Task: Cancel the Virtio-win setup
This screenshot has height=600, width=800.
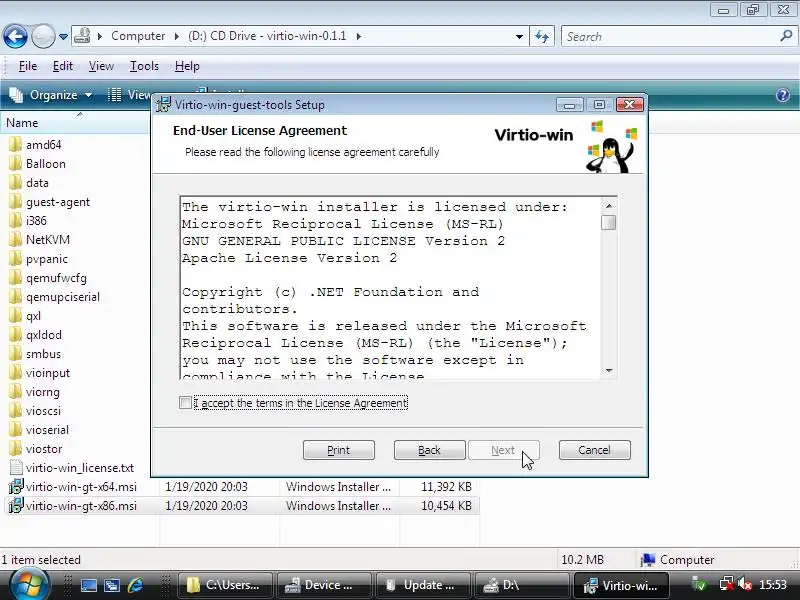Action: [594, 450]
